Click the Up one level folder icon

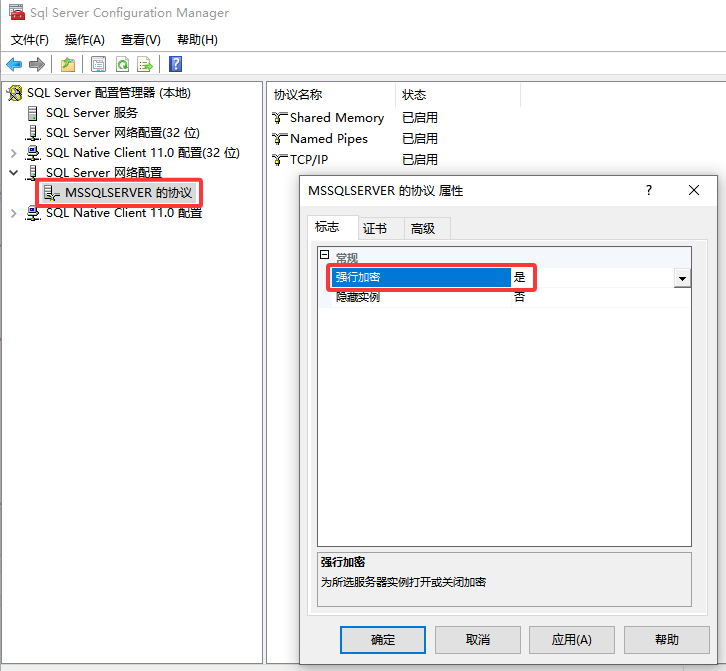(x=68, y=65)
